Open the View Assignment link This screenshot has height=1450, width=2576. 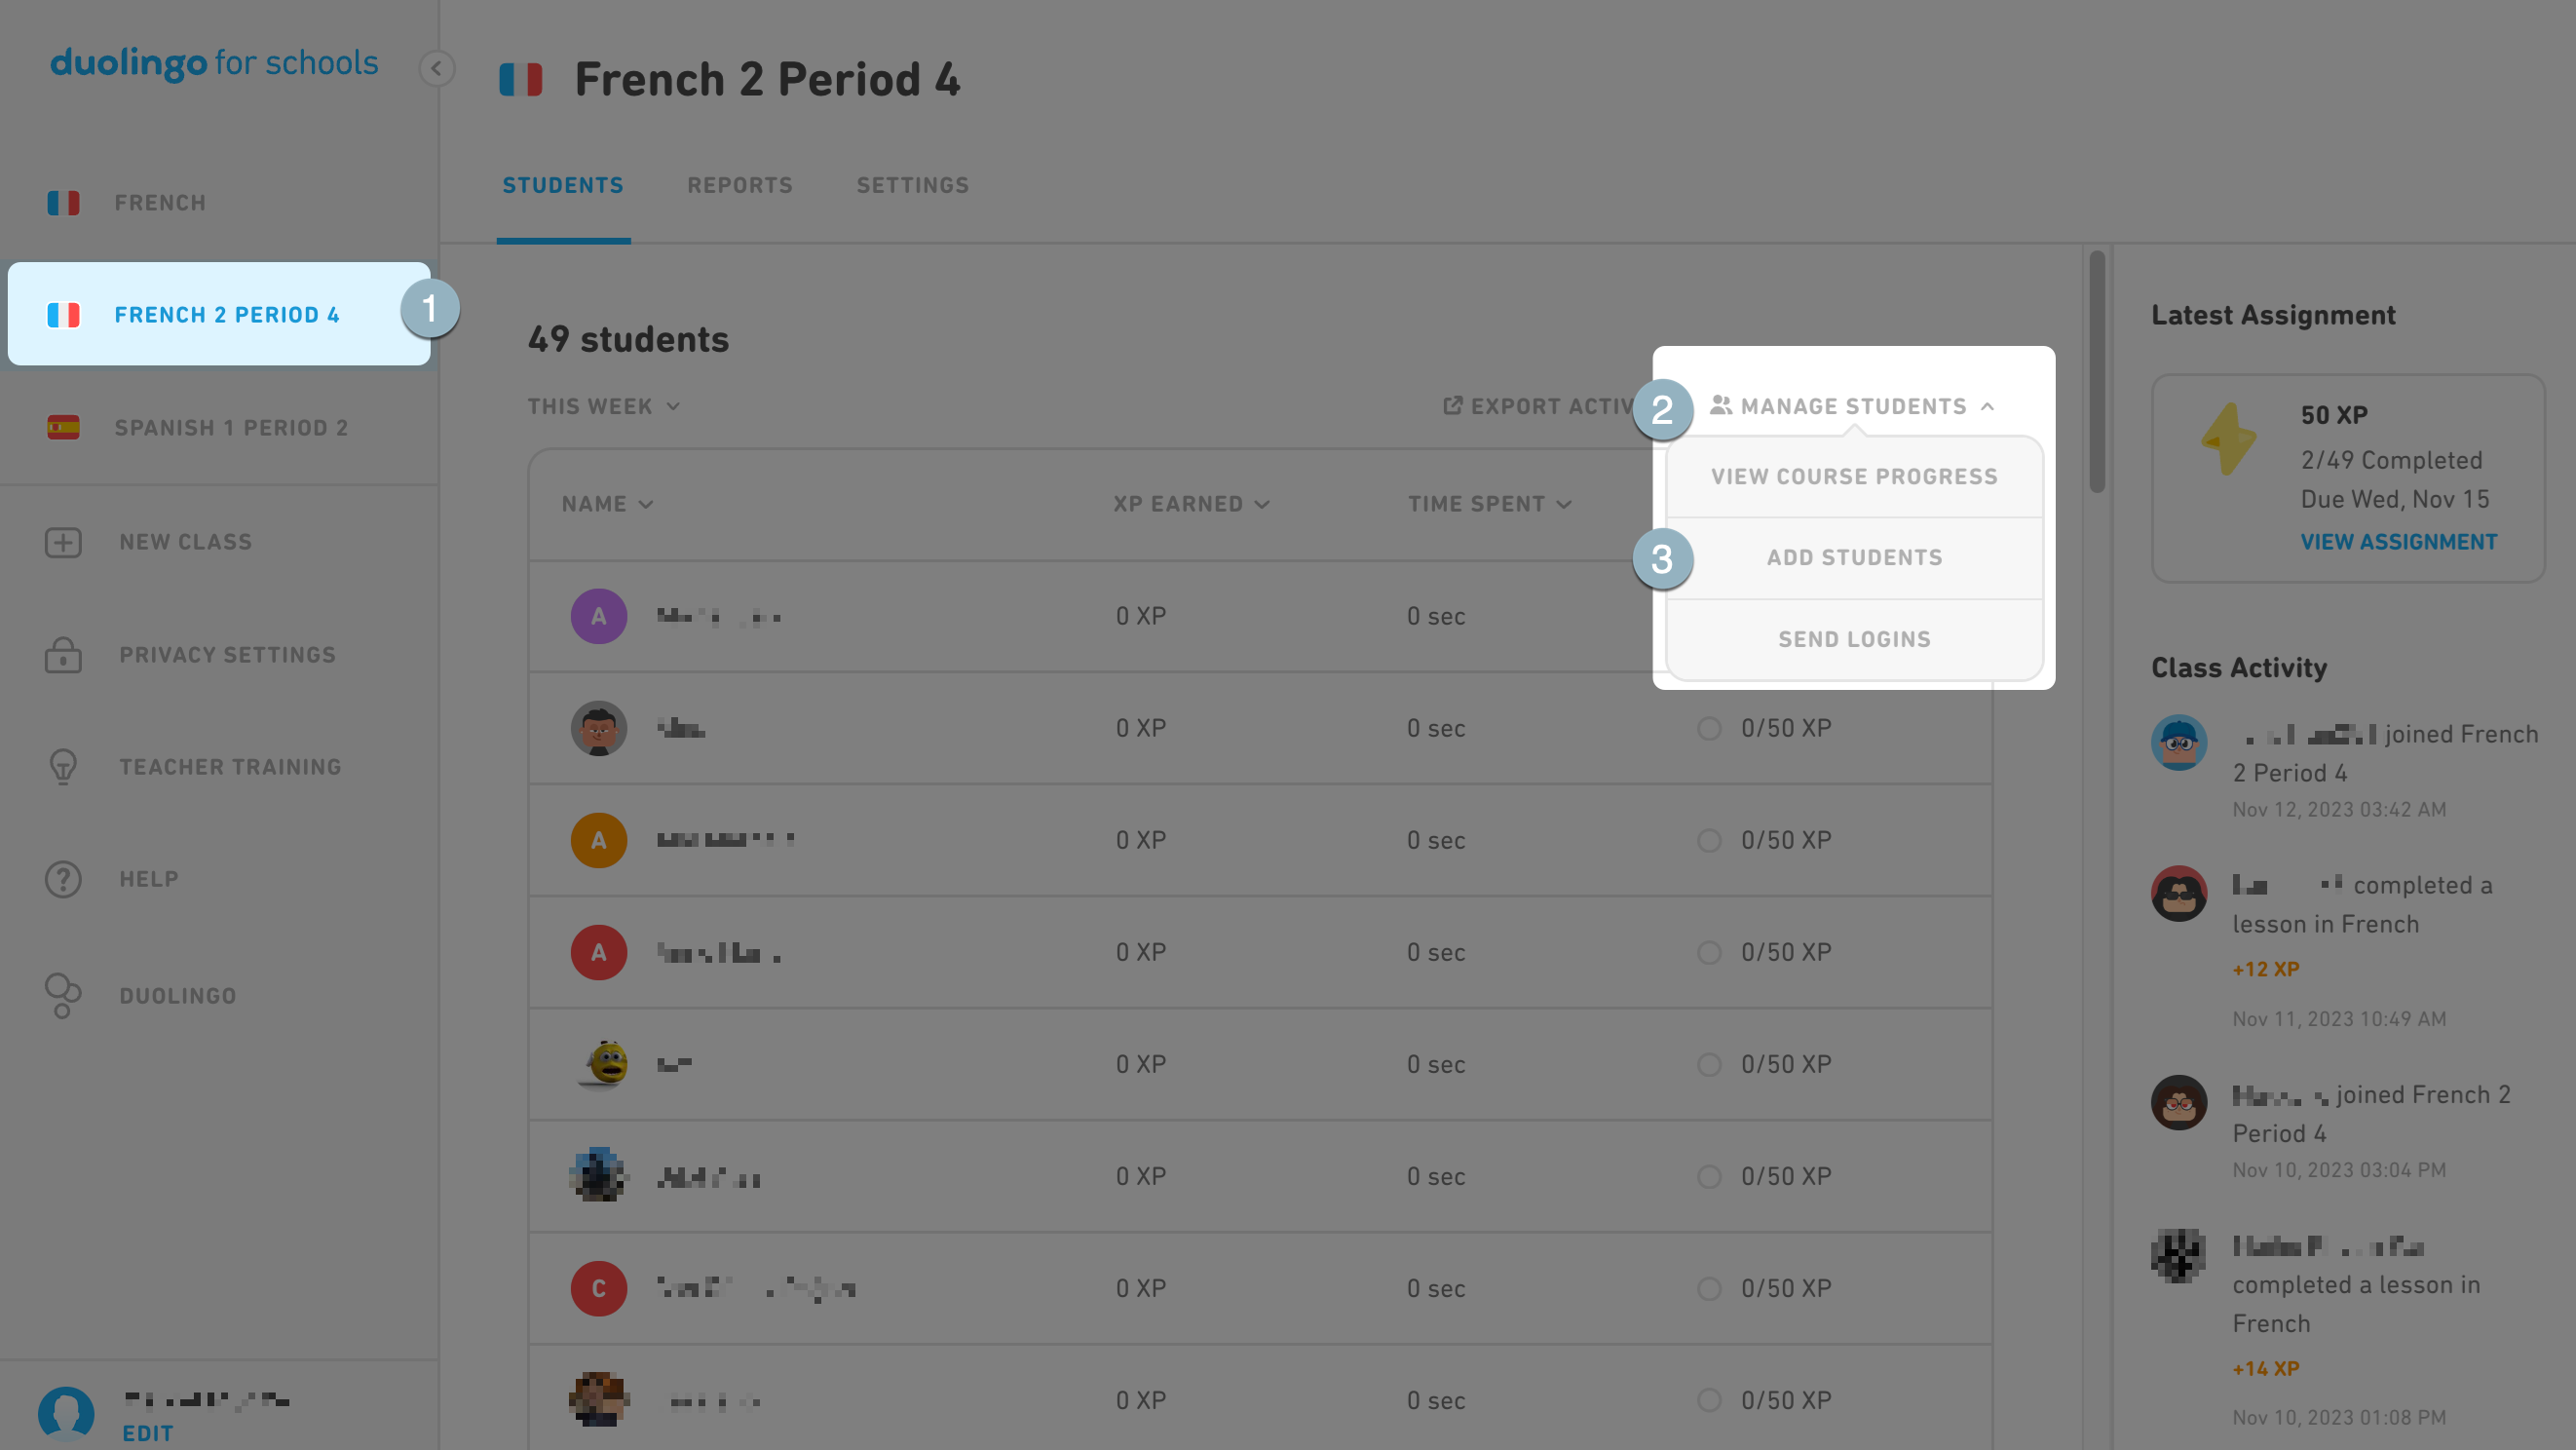click(x=2398, y=542)
